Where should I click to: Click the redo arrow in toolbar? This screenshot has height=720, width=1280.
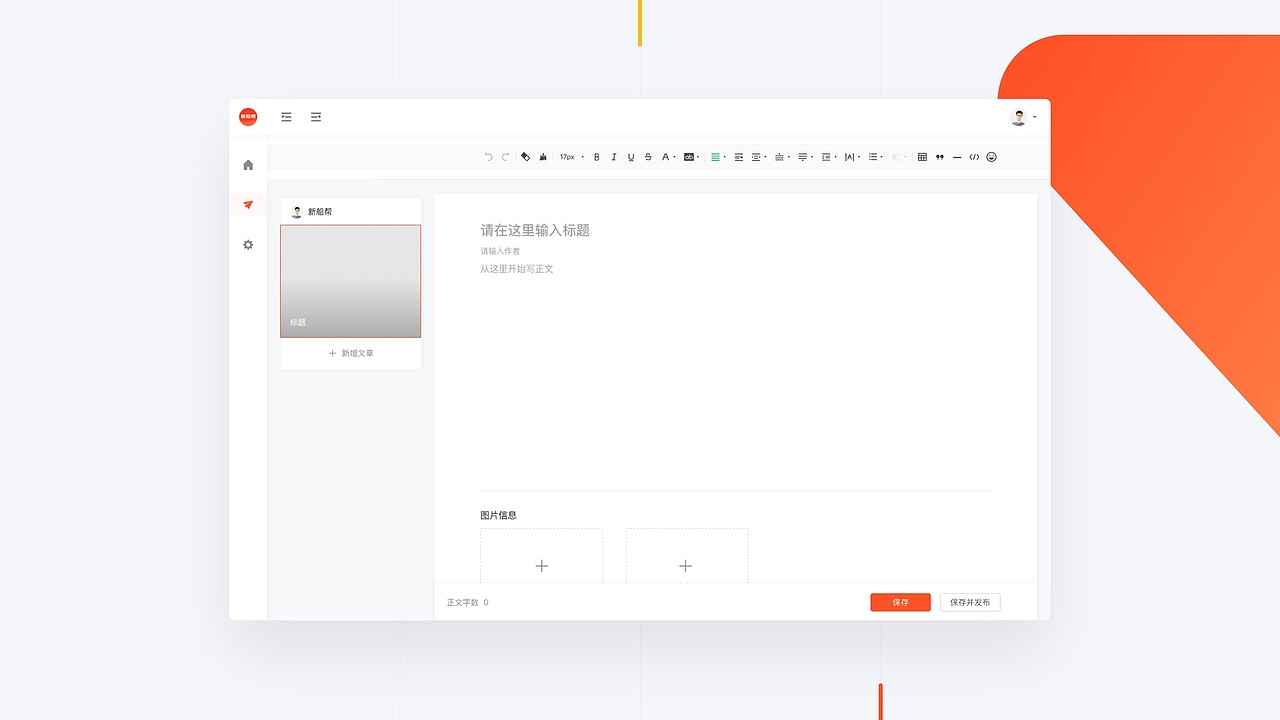pos(505,157)
